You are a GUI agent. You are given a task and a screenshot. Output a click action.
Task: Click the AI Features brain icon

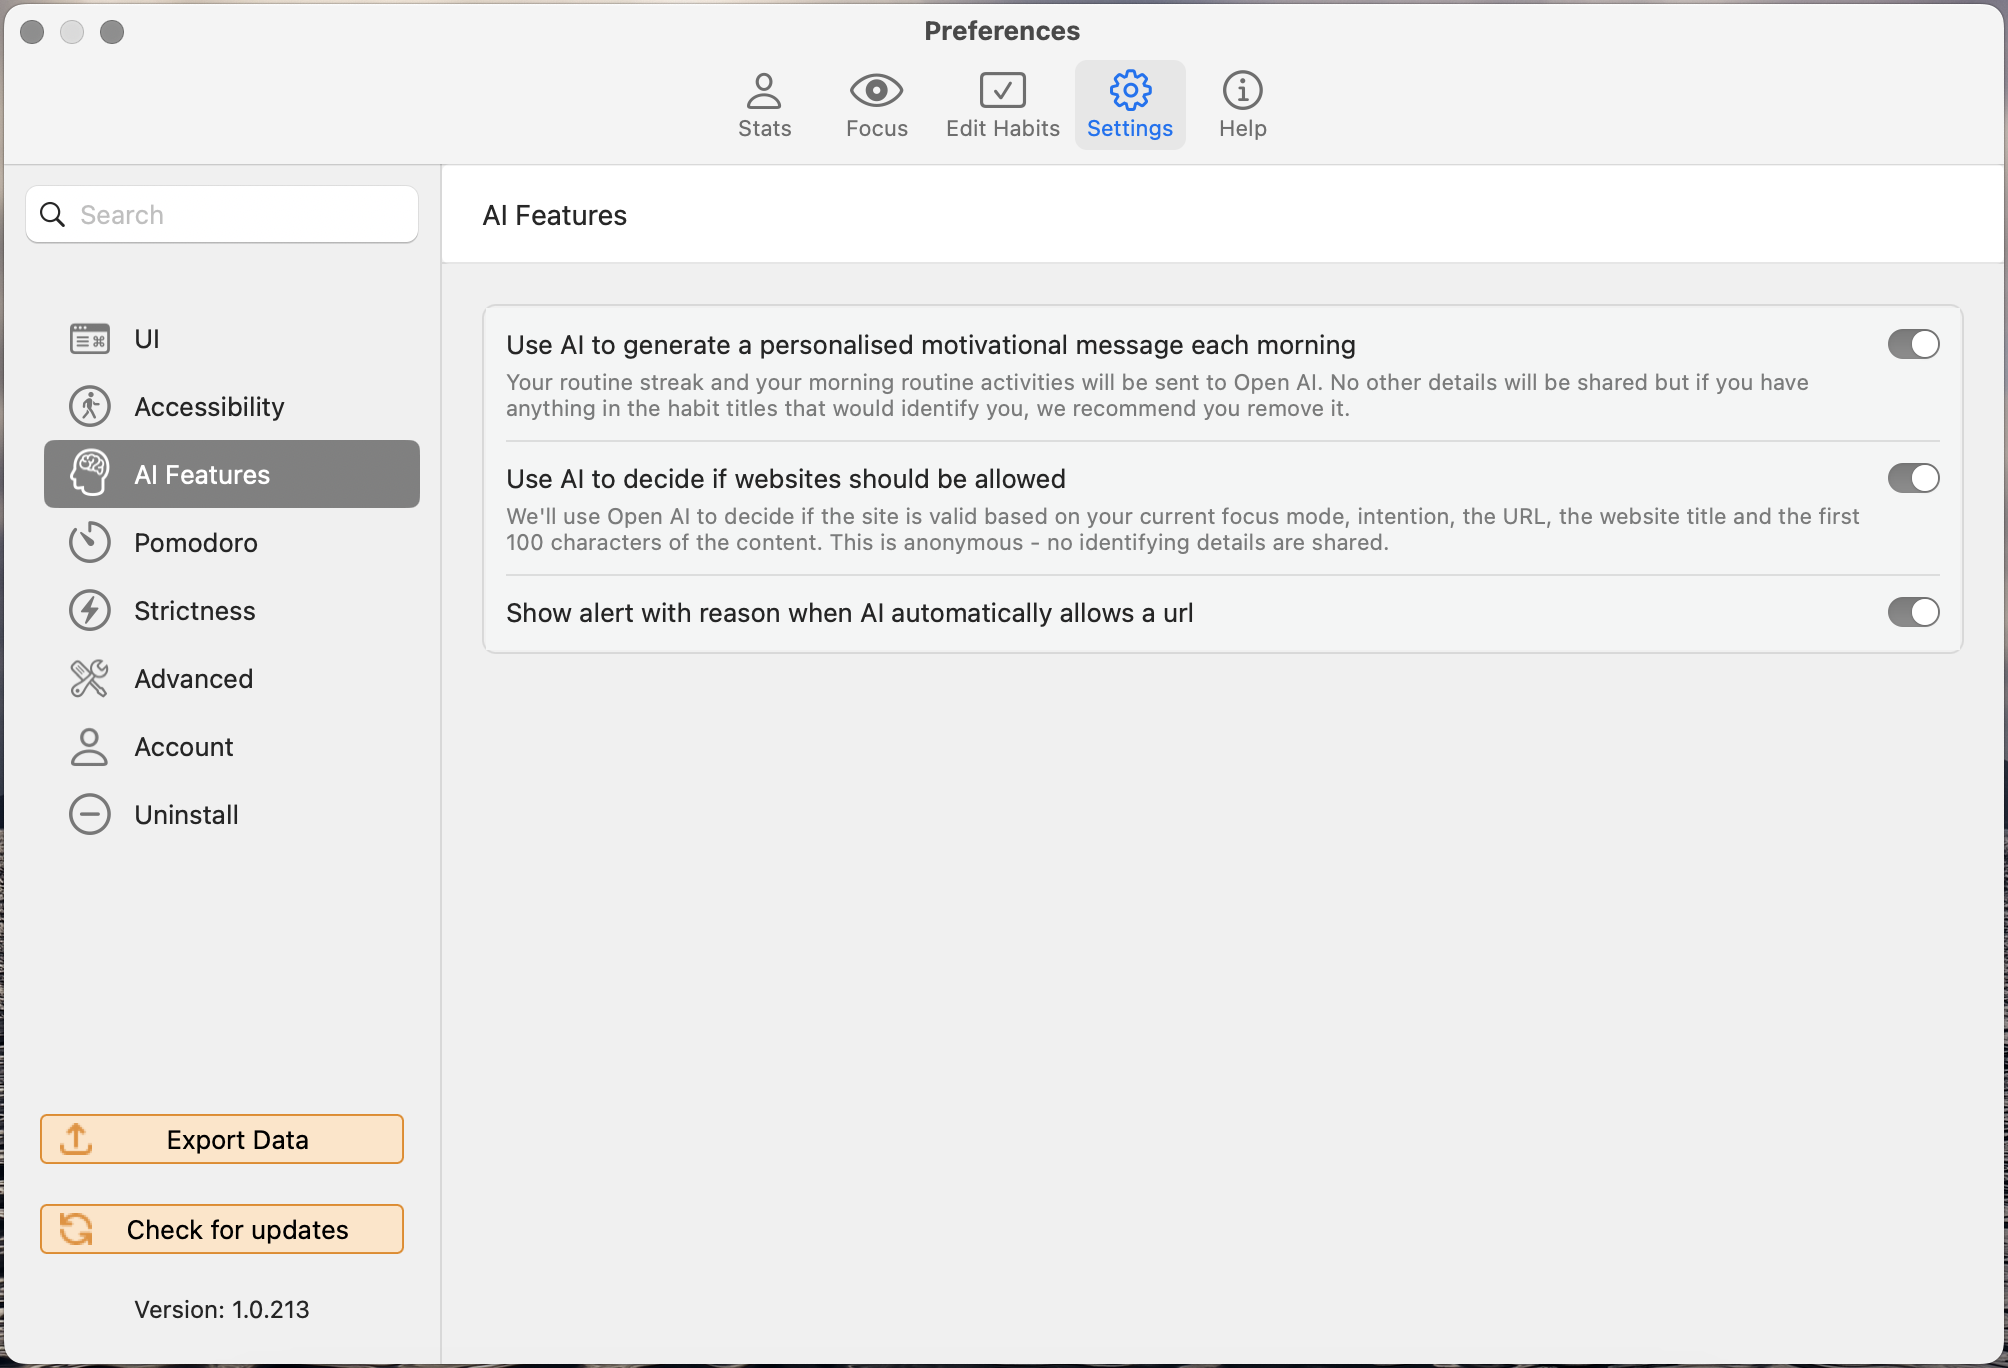(90, 474)
